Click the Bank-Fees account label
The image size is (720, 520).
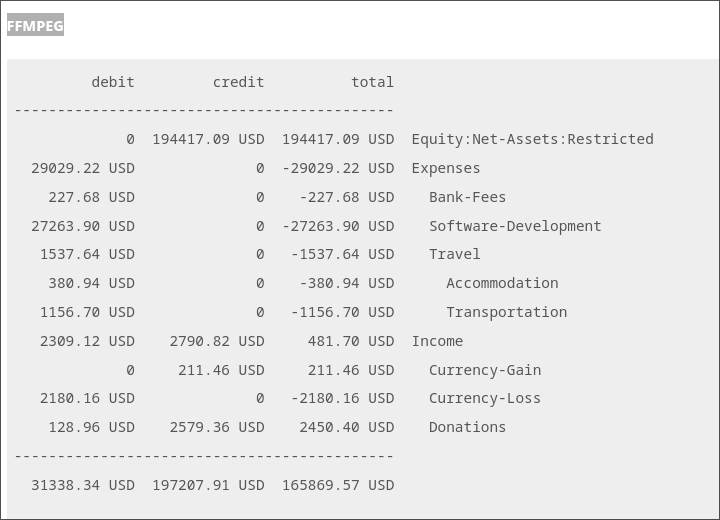467,197
